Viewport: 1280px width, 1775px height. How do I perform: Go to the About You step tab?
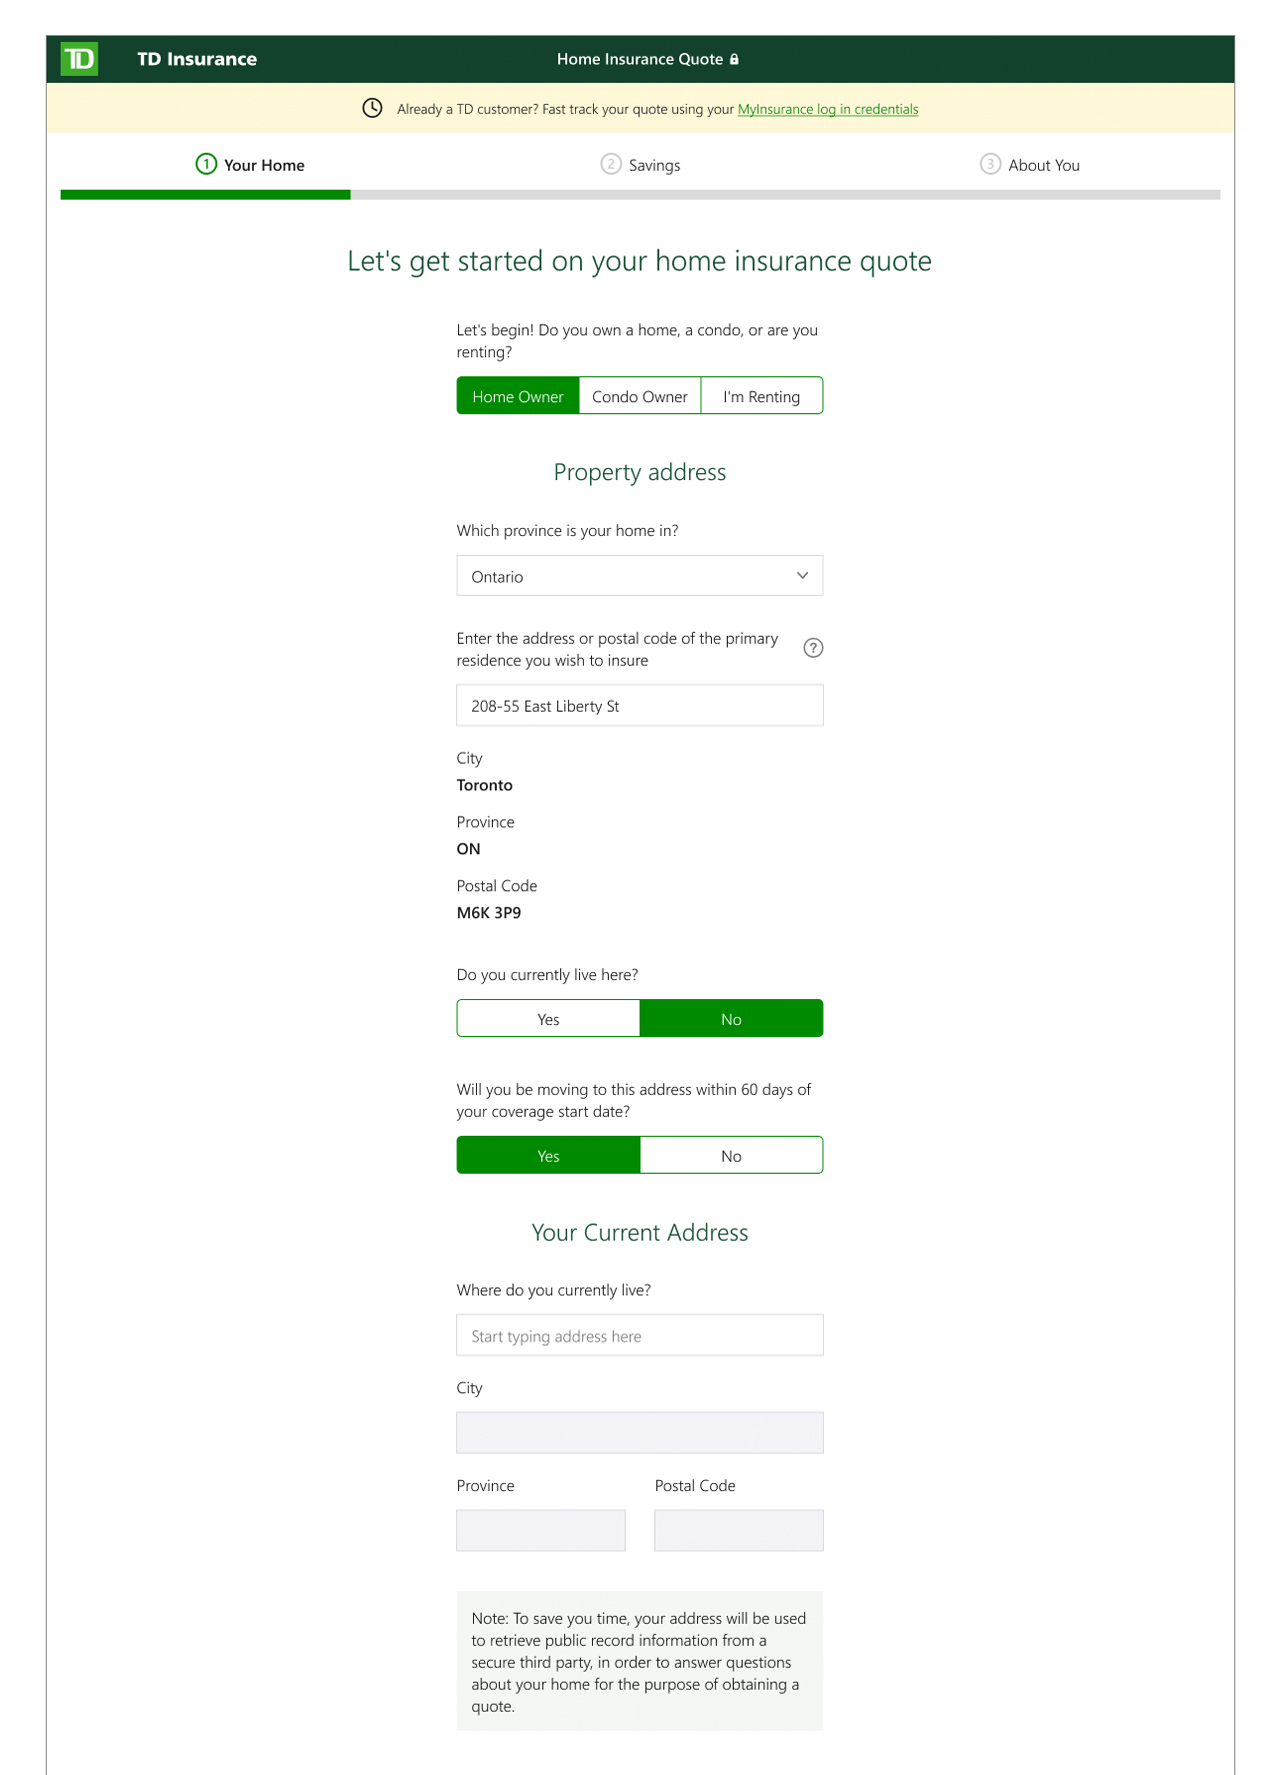tap(1043, 165)
